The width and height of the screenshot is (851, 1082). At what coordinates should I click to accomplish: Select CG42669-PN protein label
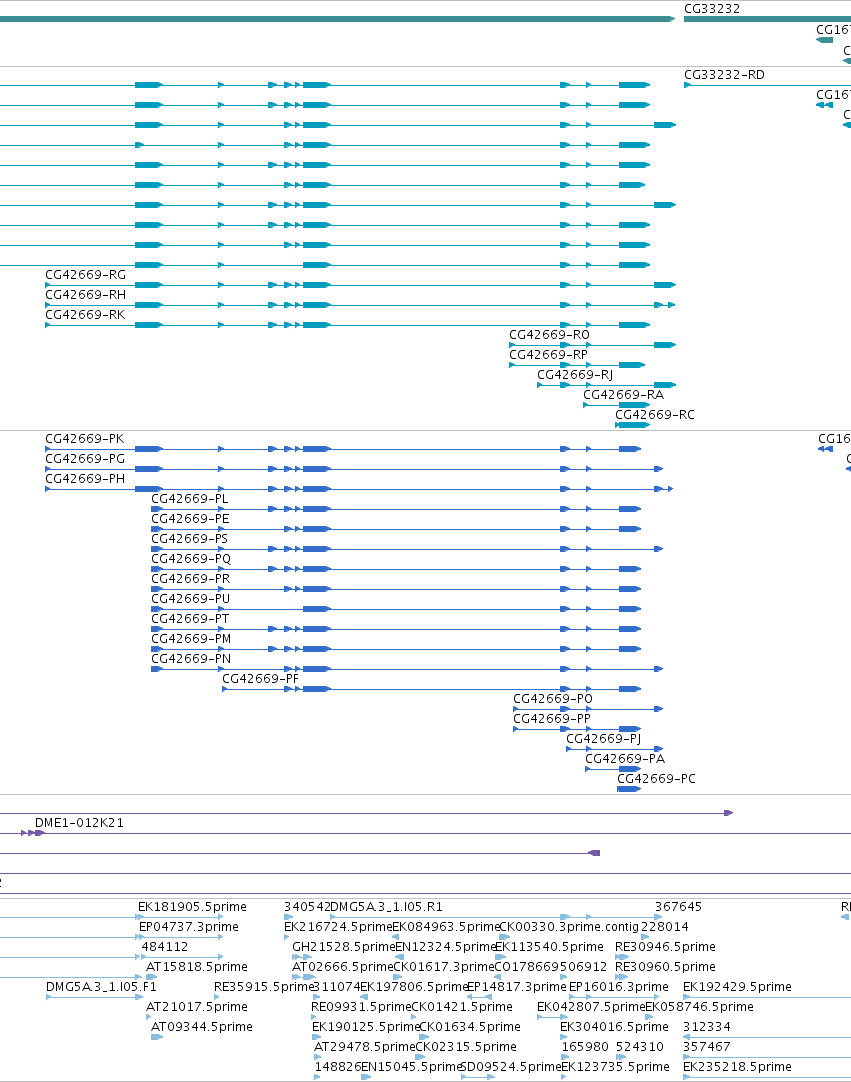191,659
